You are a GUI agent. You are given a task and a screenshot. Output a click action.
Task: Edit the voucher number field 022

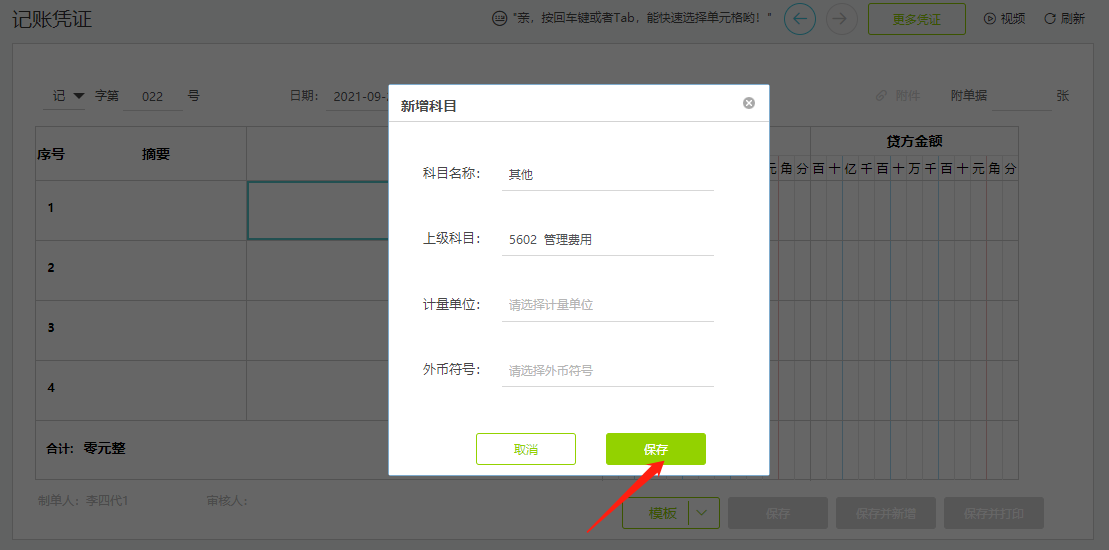click(x=153, y=97)
